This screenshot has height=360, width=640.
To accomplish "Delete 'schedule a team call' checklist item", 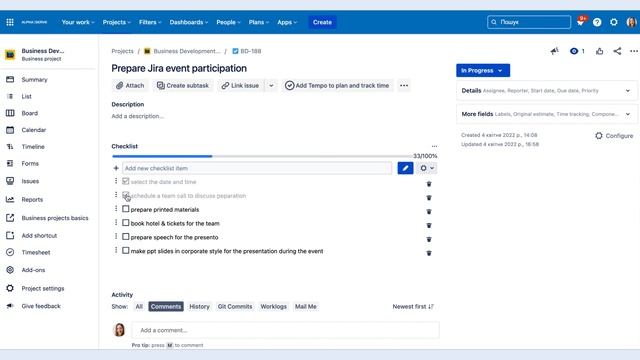I will point(429,198).
